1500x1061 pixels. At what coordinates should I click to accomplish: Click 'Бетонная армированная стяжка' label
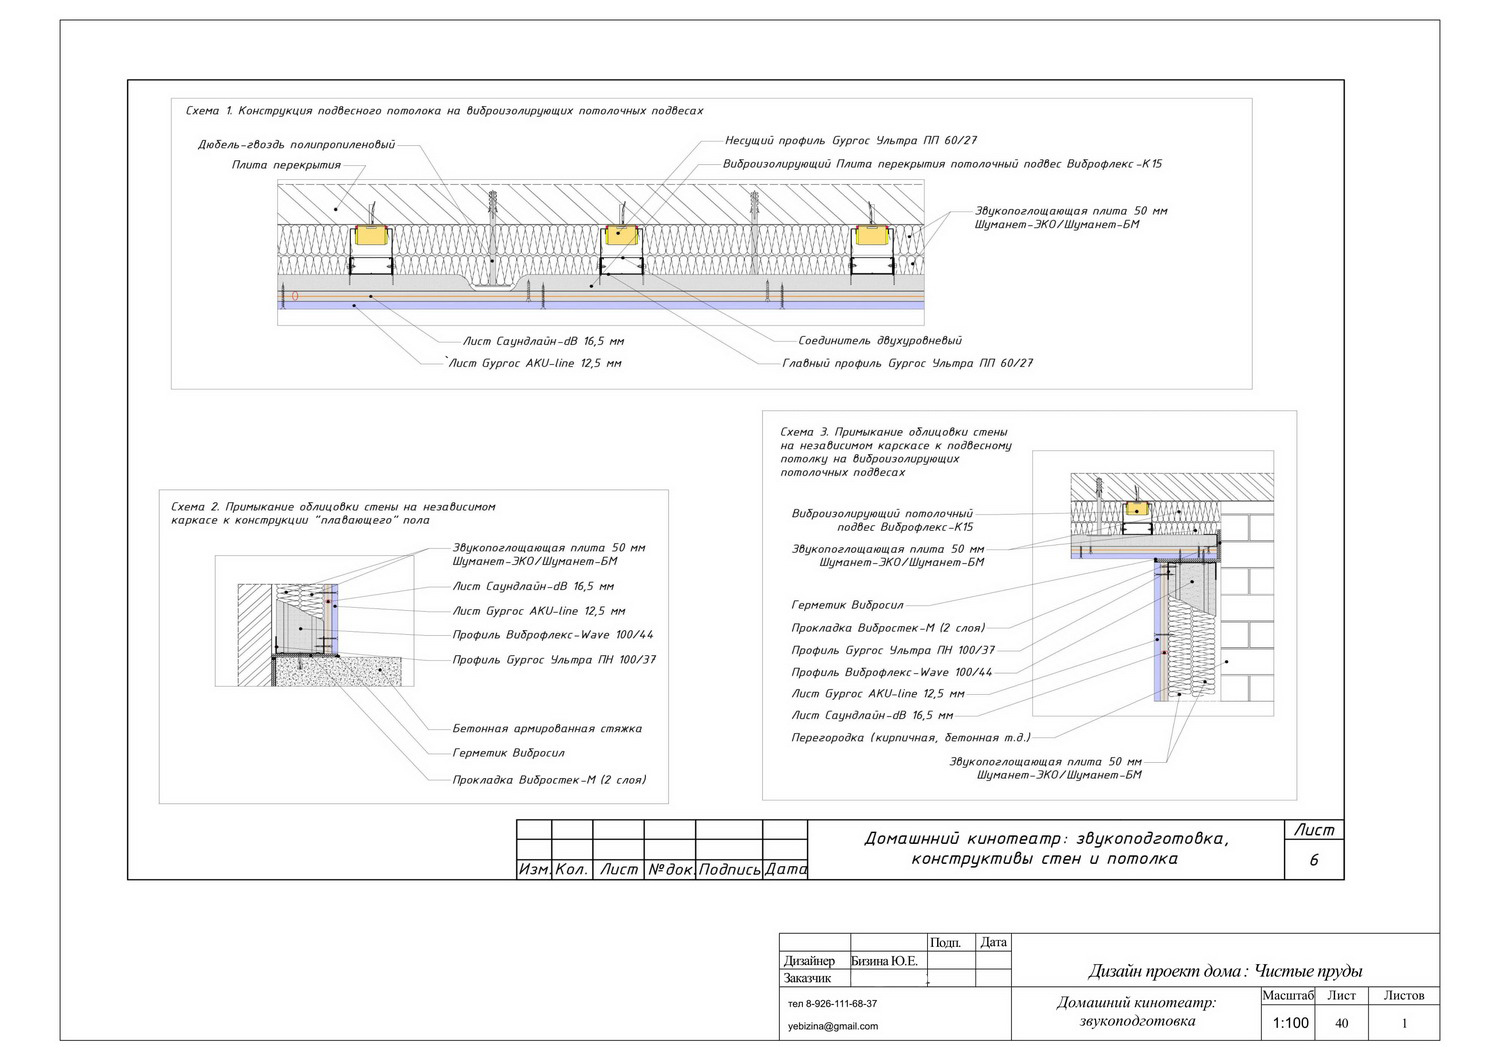[x=547, y=729]
